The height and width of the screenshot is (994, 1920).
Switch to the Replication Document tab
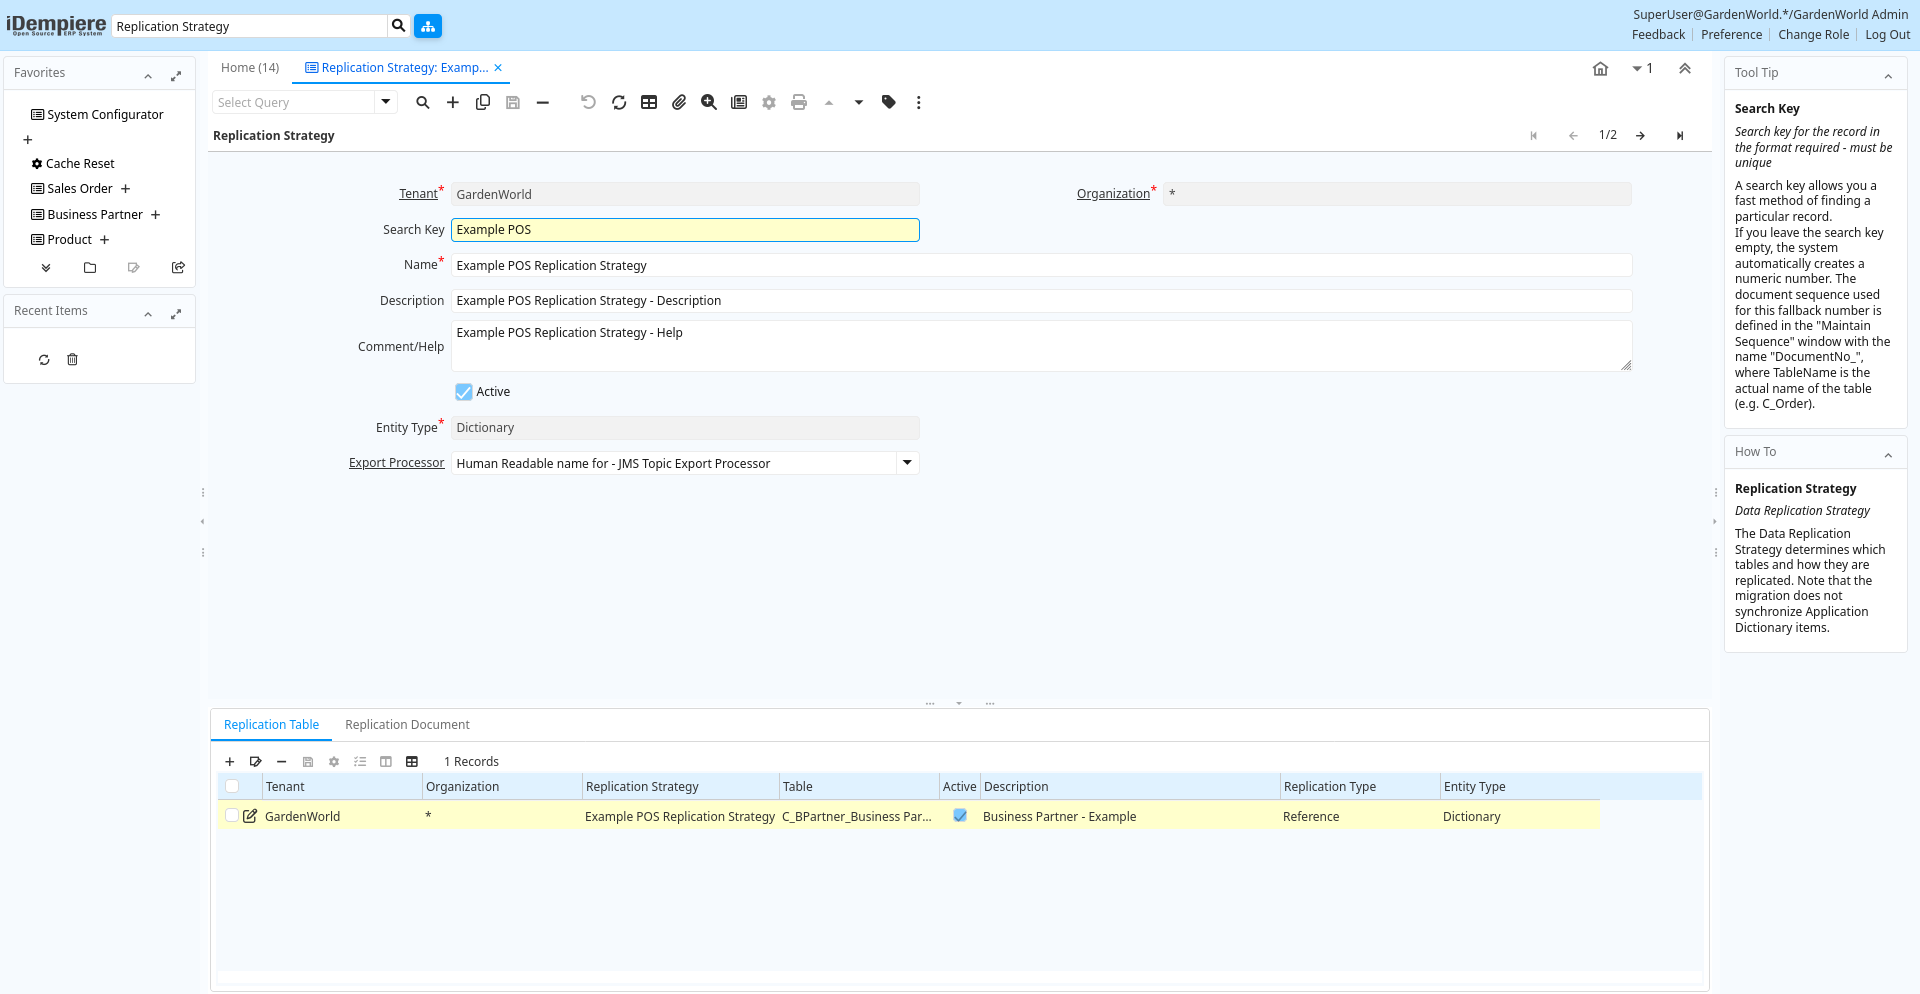point(407,725)
